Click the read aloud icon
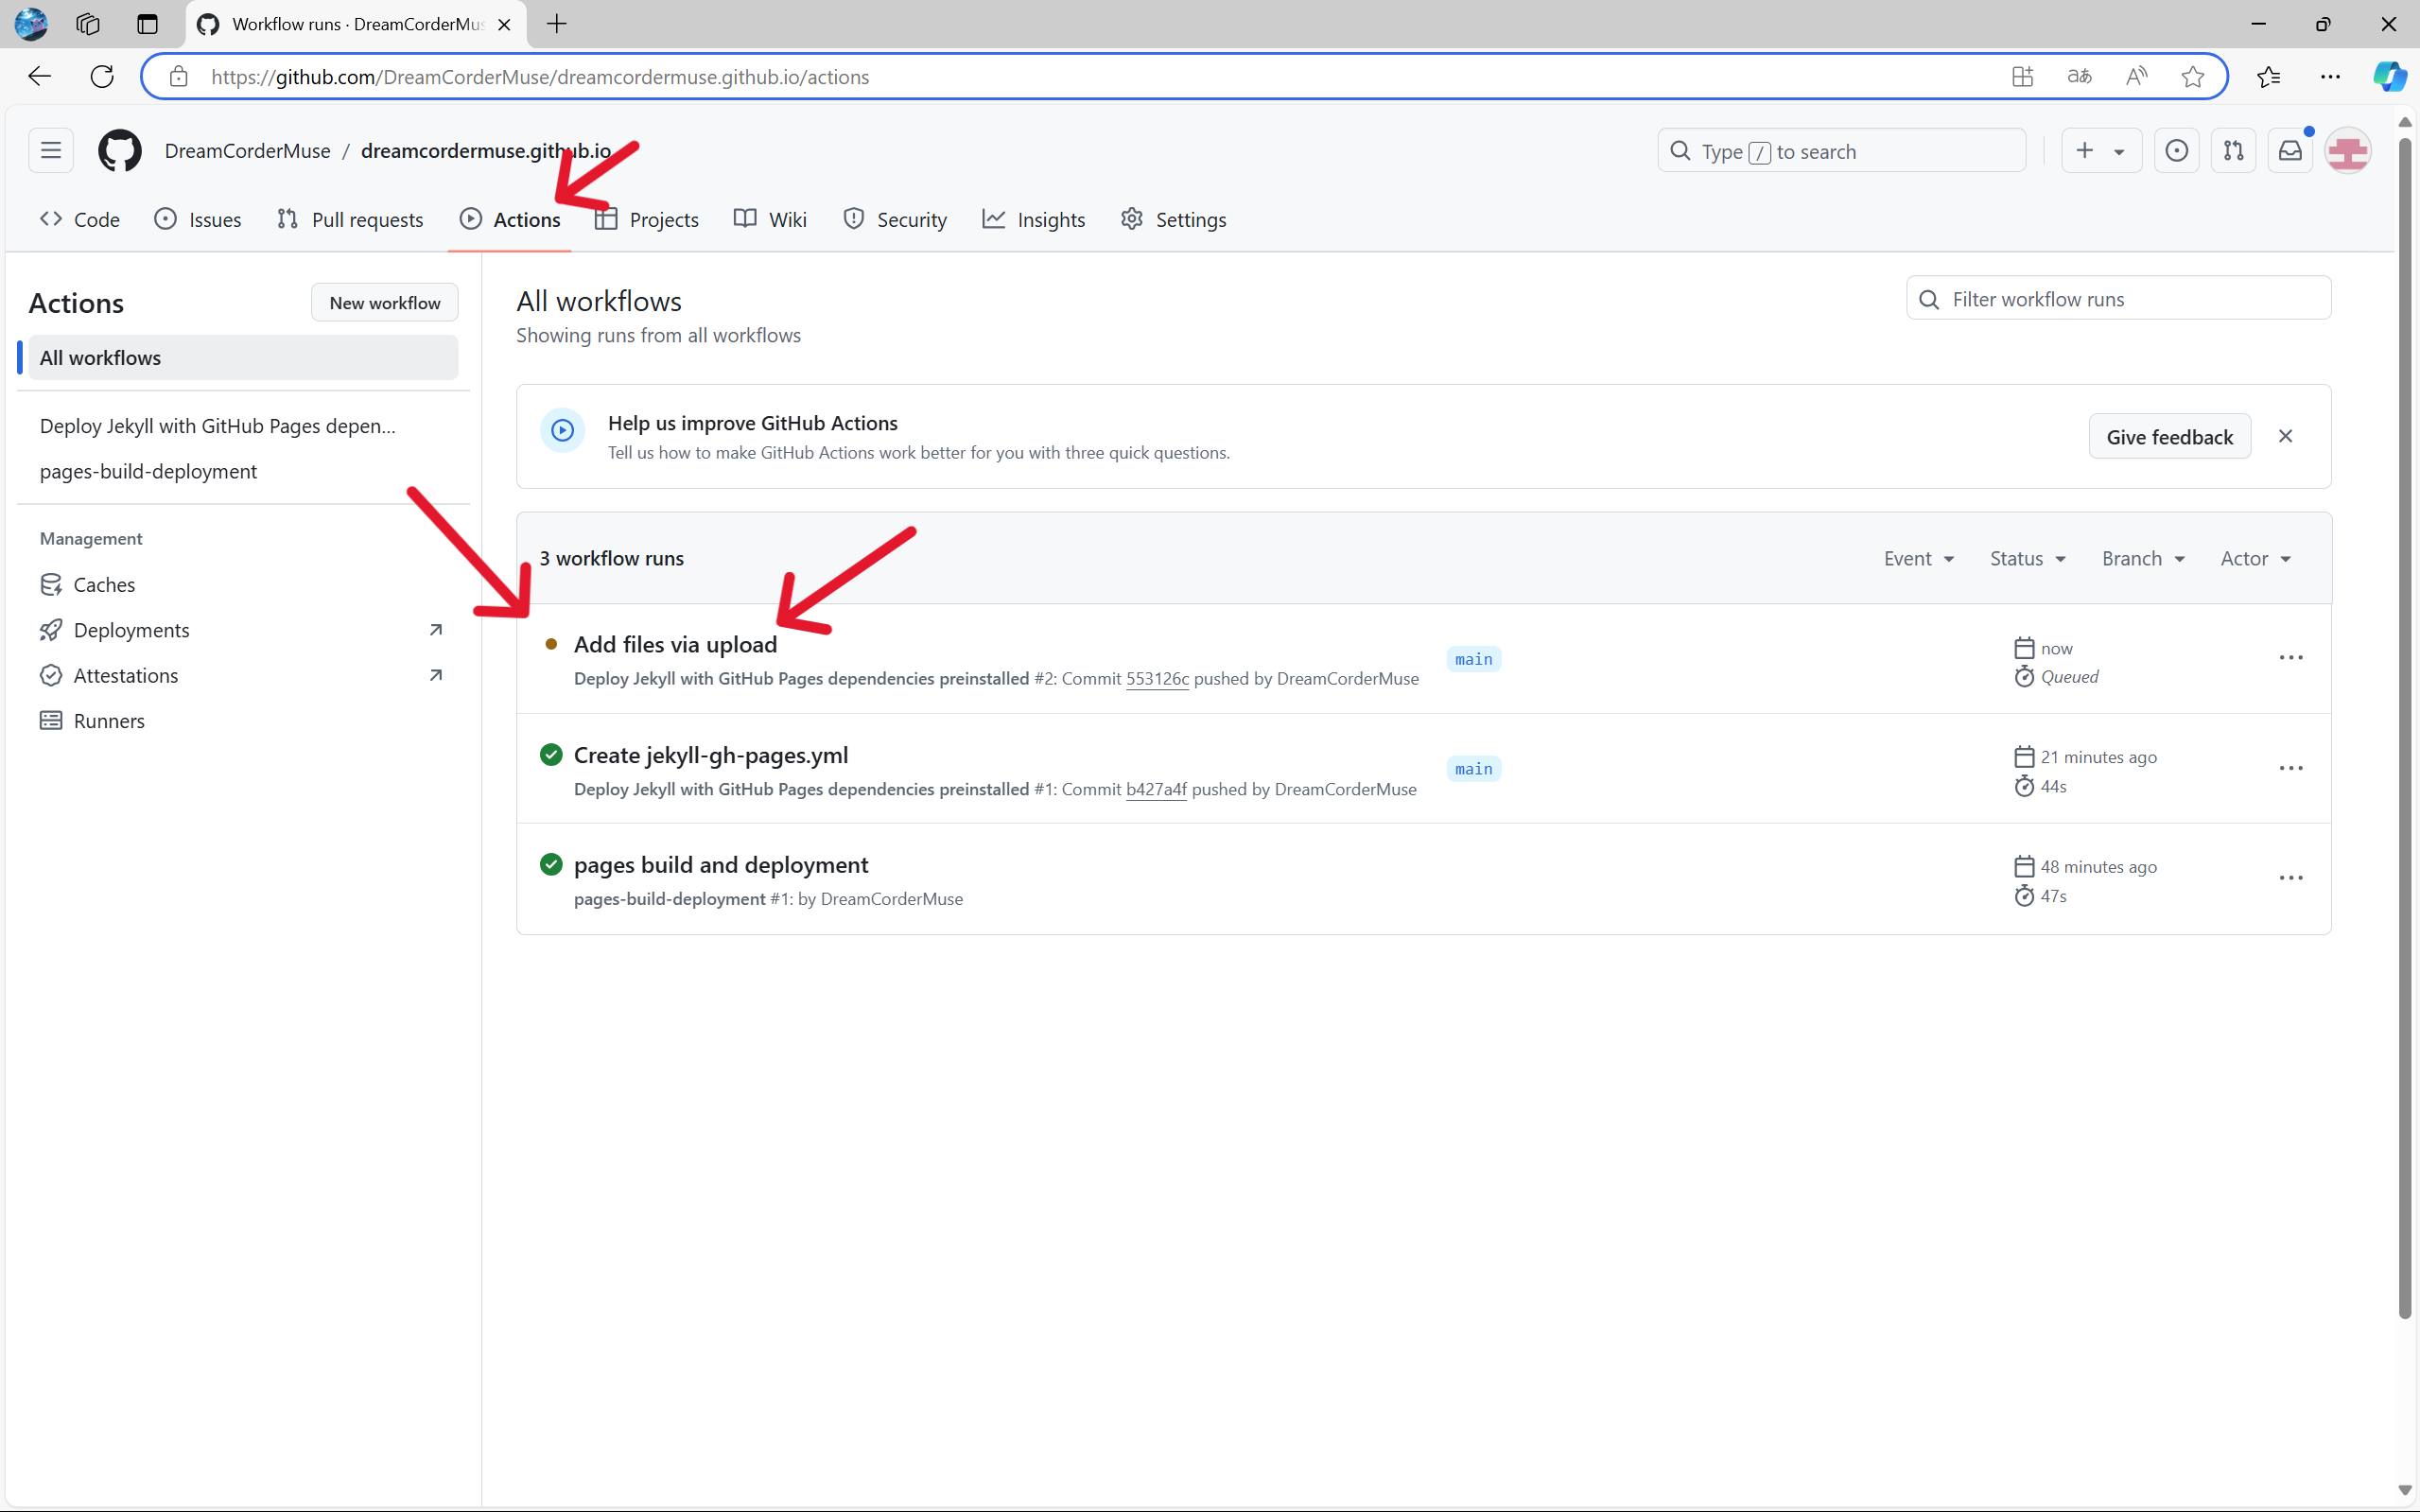 2136,77
